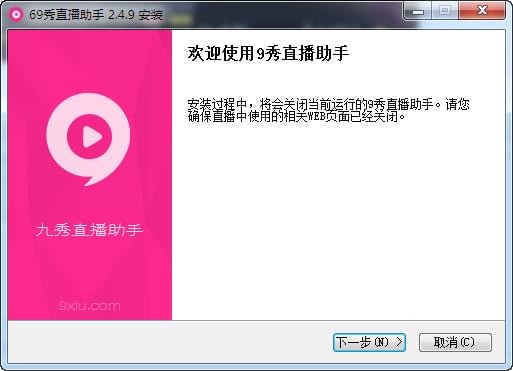Viewport: 513px width, 371px height.
Task: Click the installation notice paragraph
Action: click(x=328, y=110)
